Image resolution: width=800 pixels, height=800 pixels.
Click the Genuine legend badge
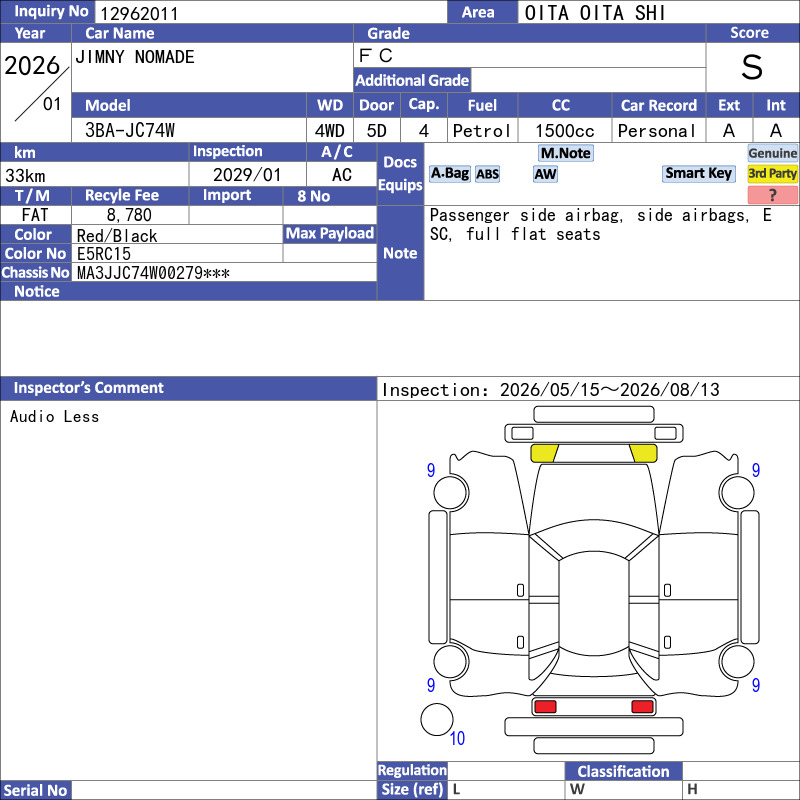[772, 153]
